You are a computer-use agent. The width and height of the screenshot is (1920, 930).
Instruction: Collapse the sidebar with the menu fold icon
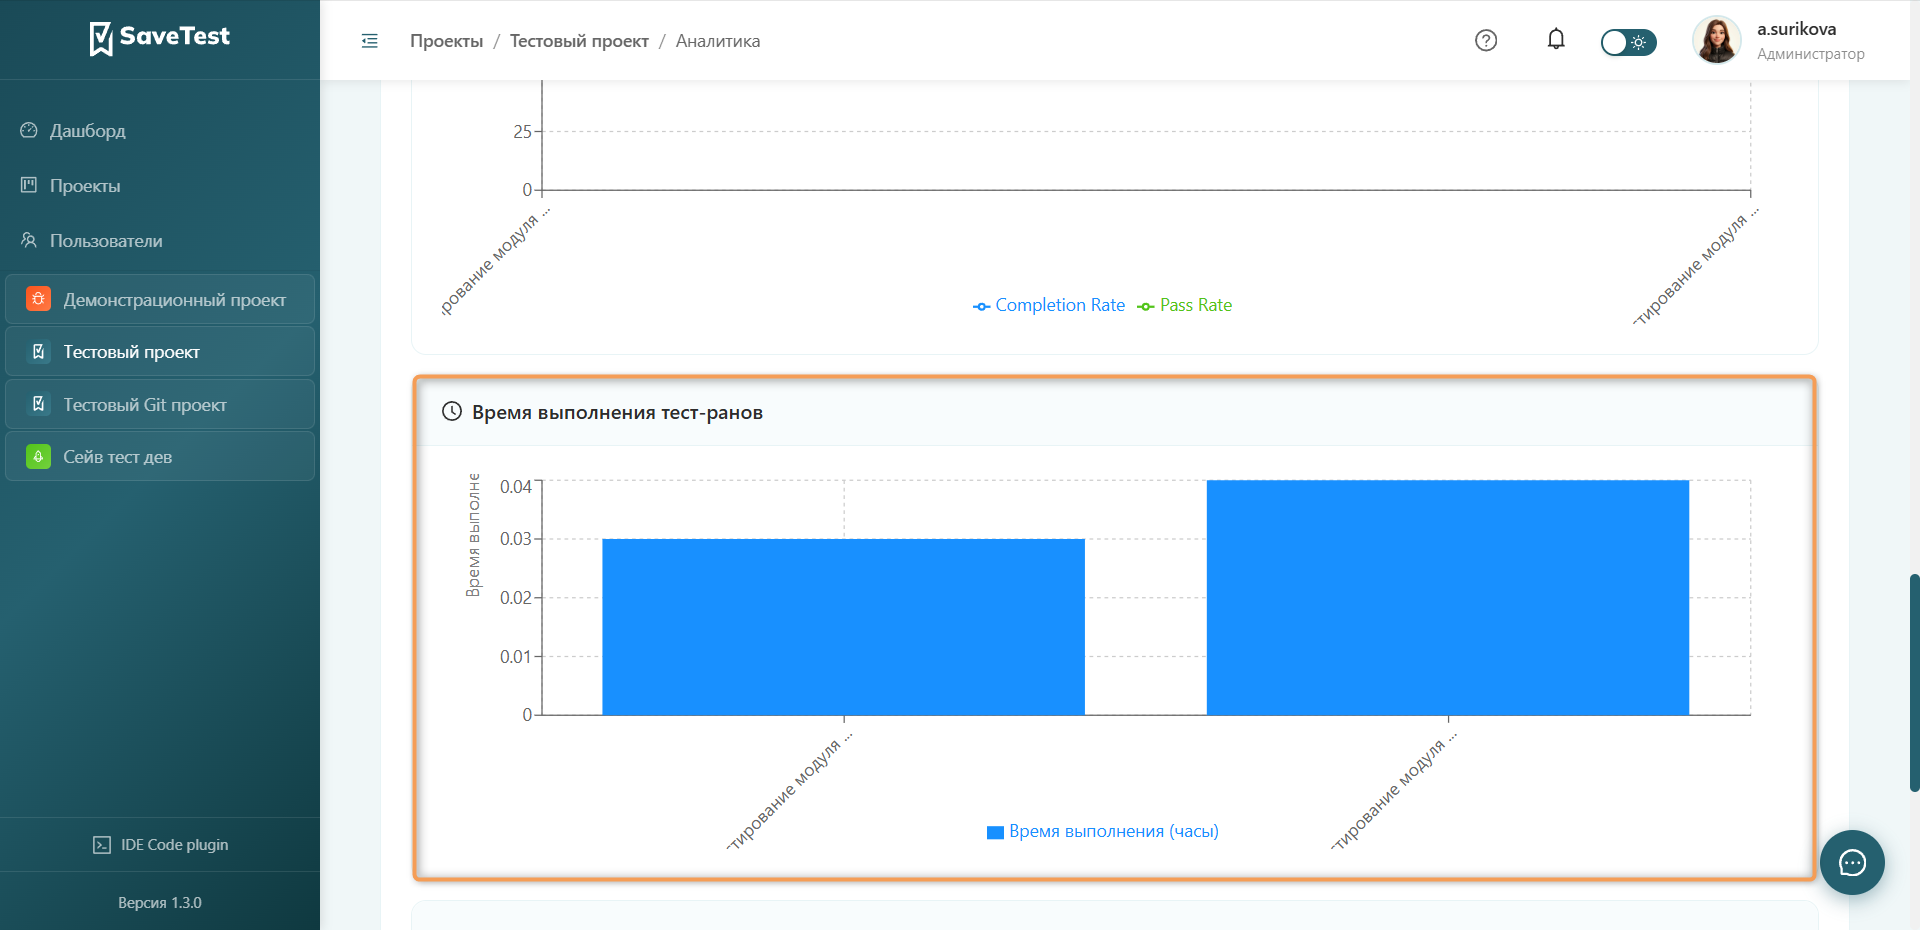click(x=370, y=41)
